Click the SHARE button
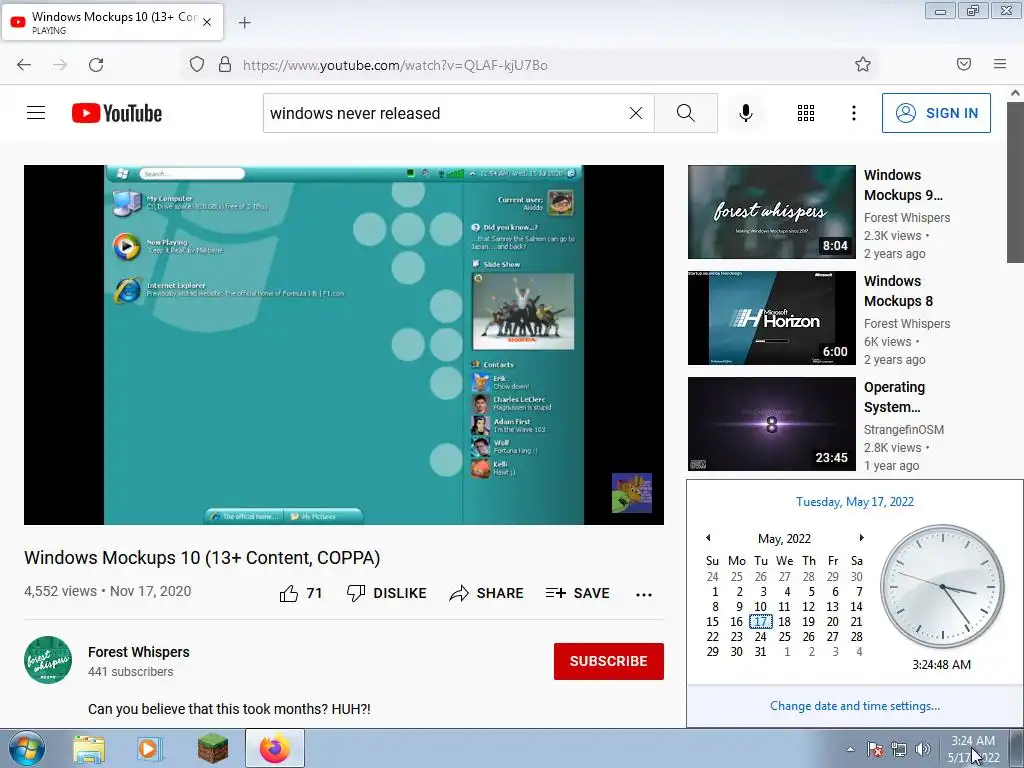This screenshot has width=1024, height=768. [487, 593]
